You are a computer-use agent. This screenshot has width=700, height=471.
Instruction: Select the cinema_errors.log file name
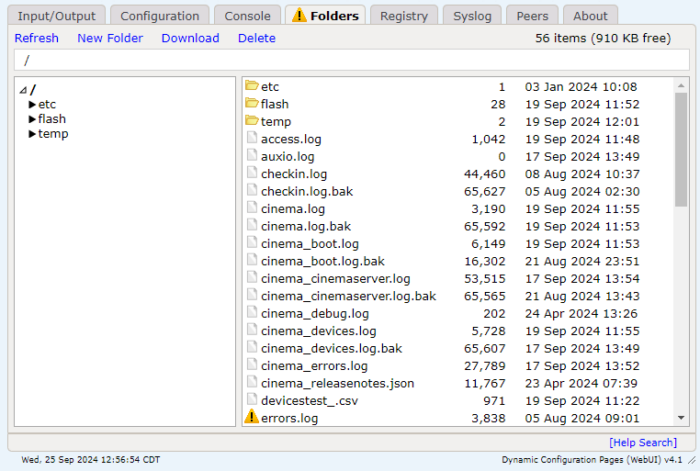[314, 366]
